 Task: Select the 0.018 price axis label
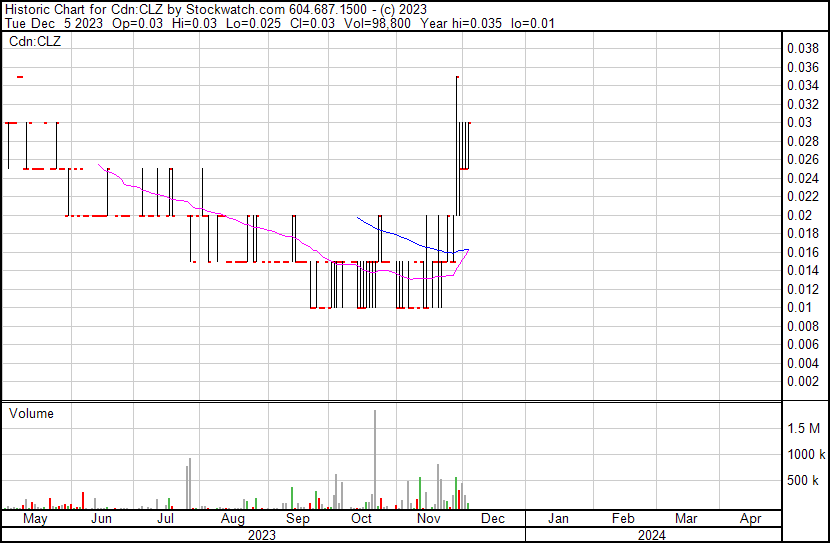(x=802, y=233)
